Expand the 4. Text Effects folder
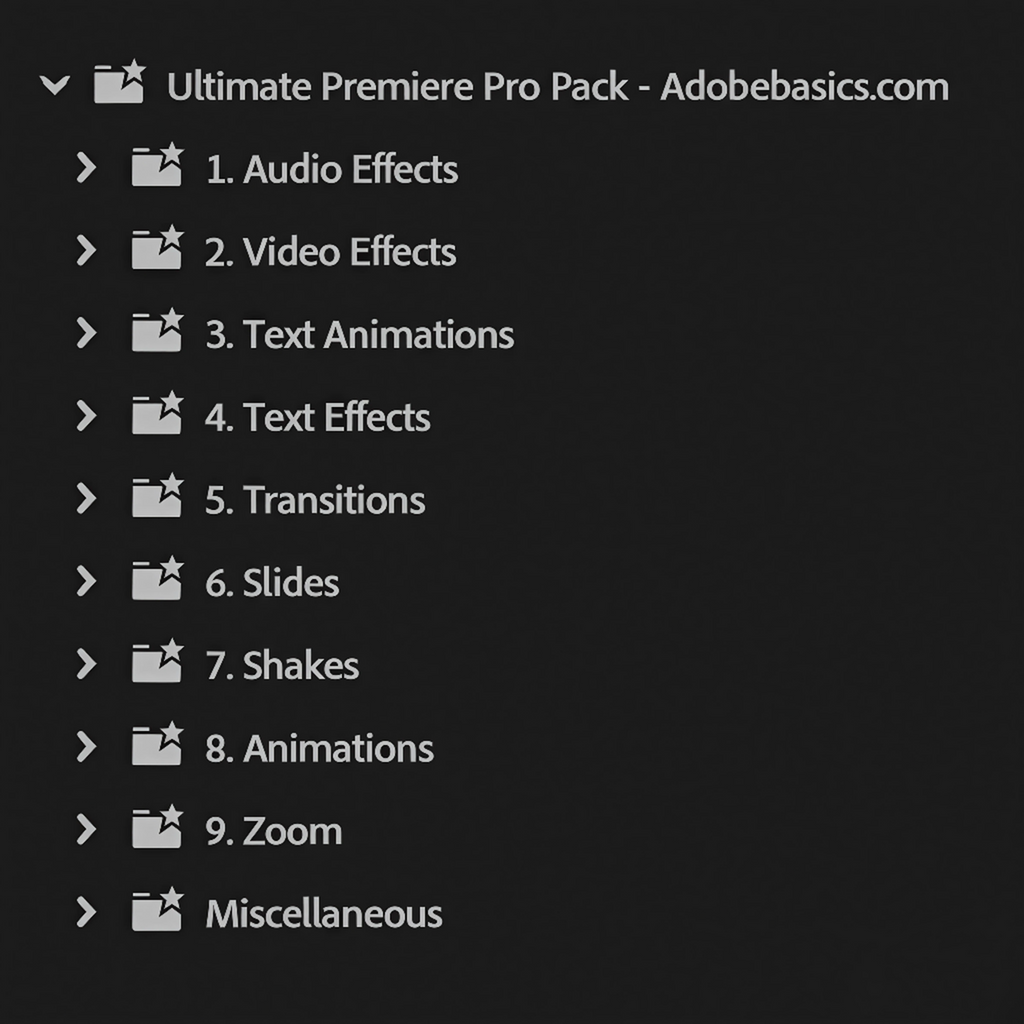 click(87, 416)
